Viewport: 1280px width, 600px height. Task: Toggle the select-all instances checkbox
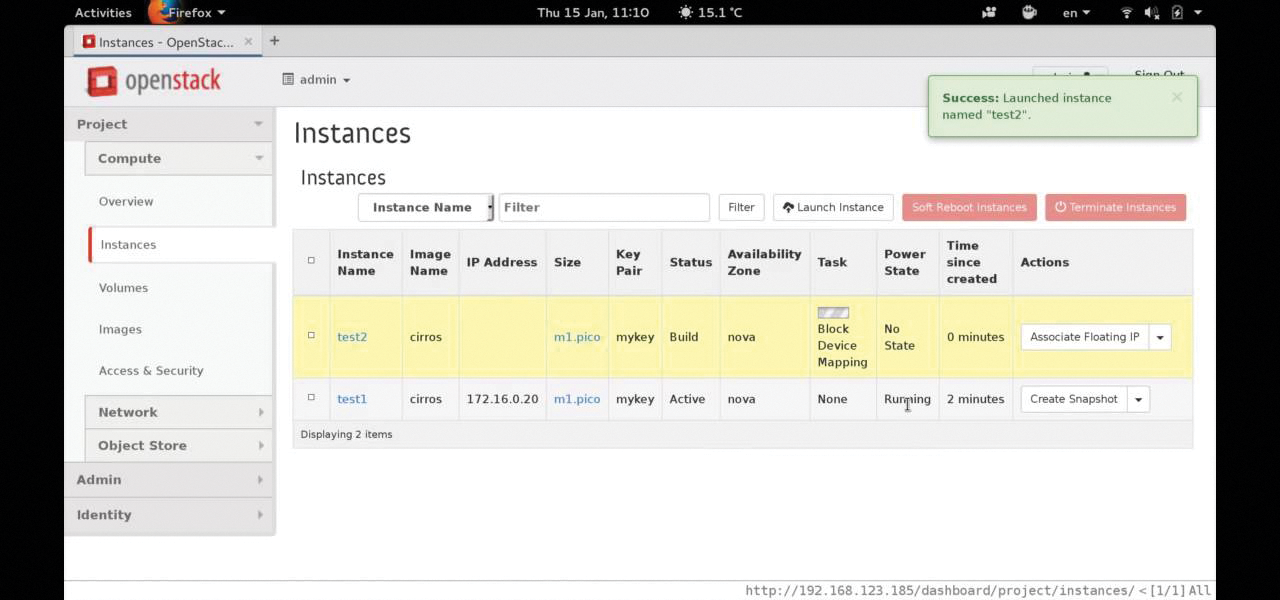(x=311, y=261)
